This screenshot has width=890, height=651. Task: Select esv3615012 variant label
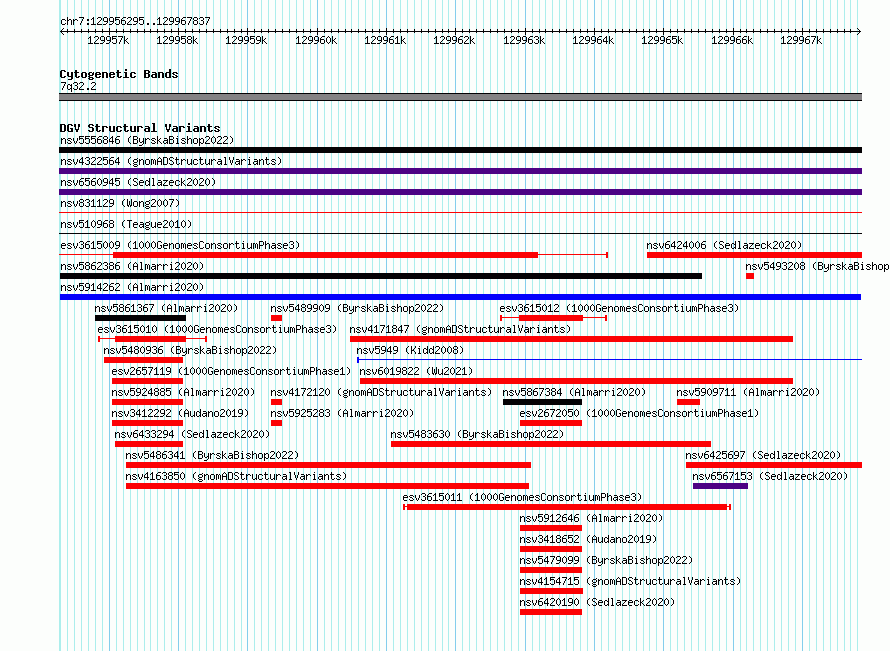(619, 308)
